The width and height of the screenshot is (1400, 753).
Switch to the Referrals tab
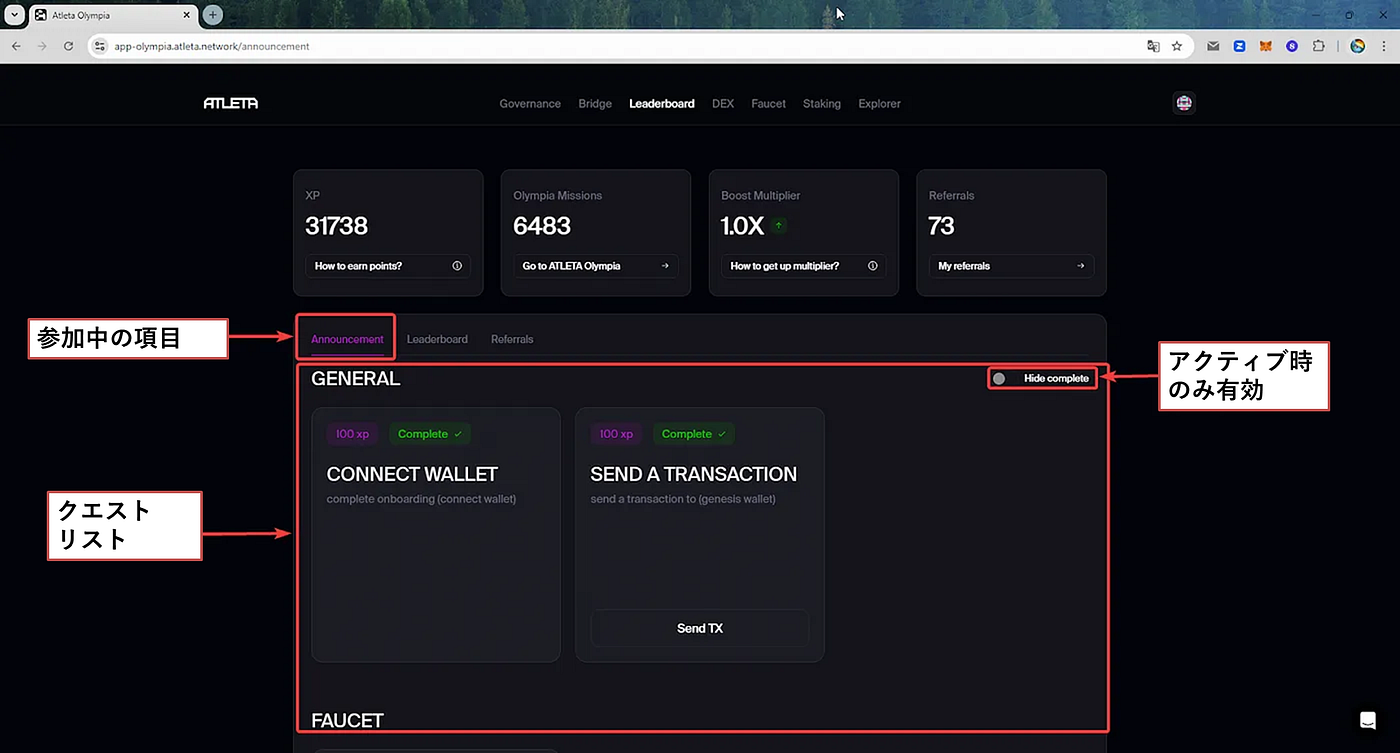click(512, 339)
